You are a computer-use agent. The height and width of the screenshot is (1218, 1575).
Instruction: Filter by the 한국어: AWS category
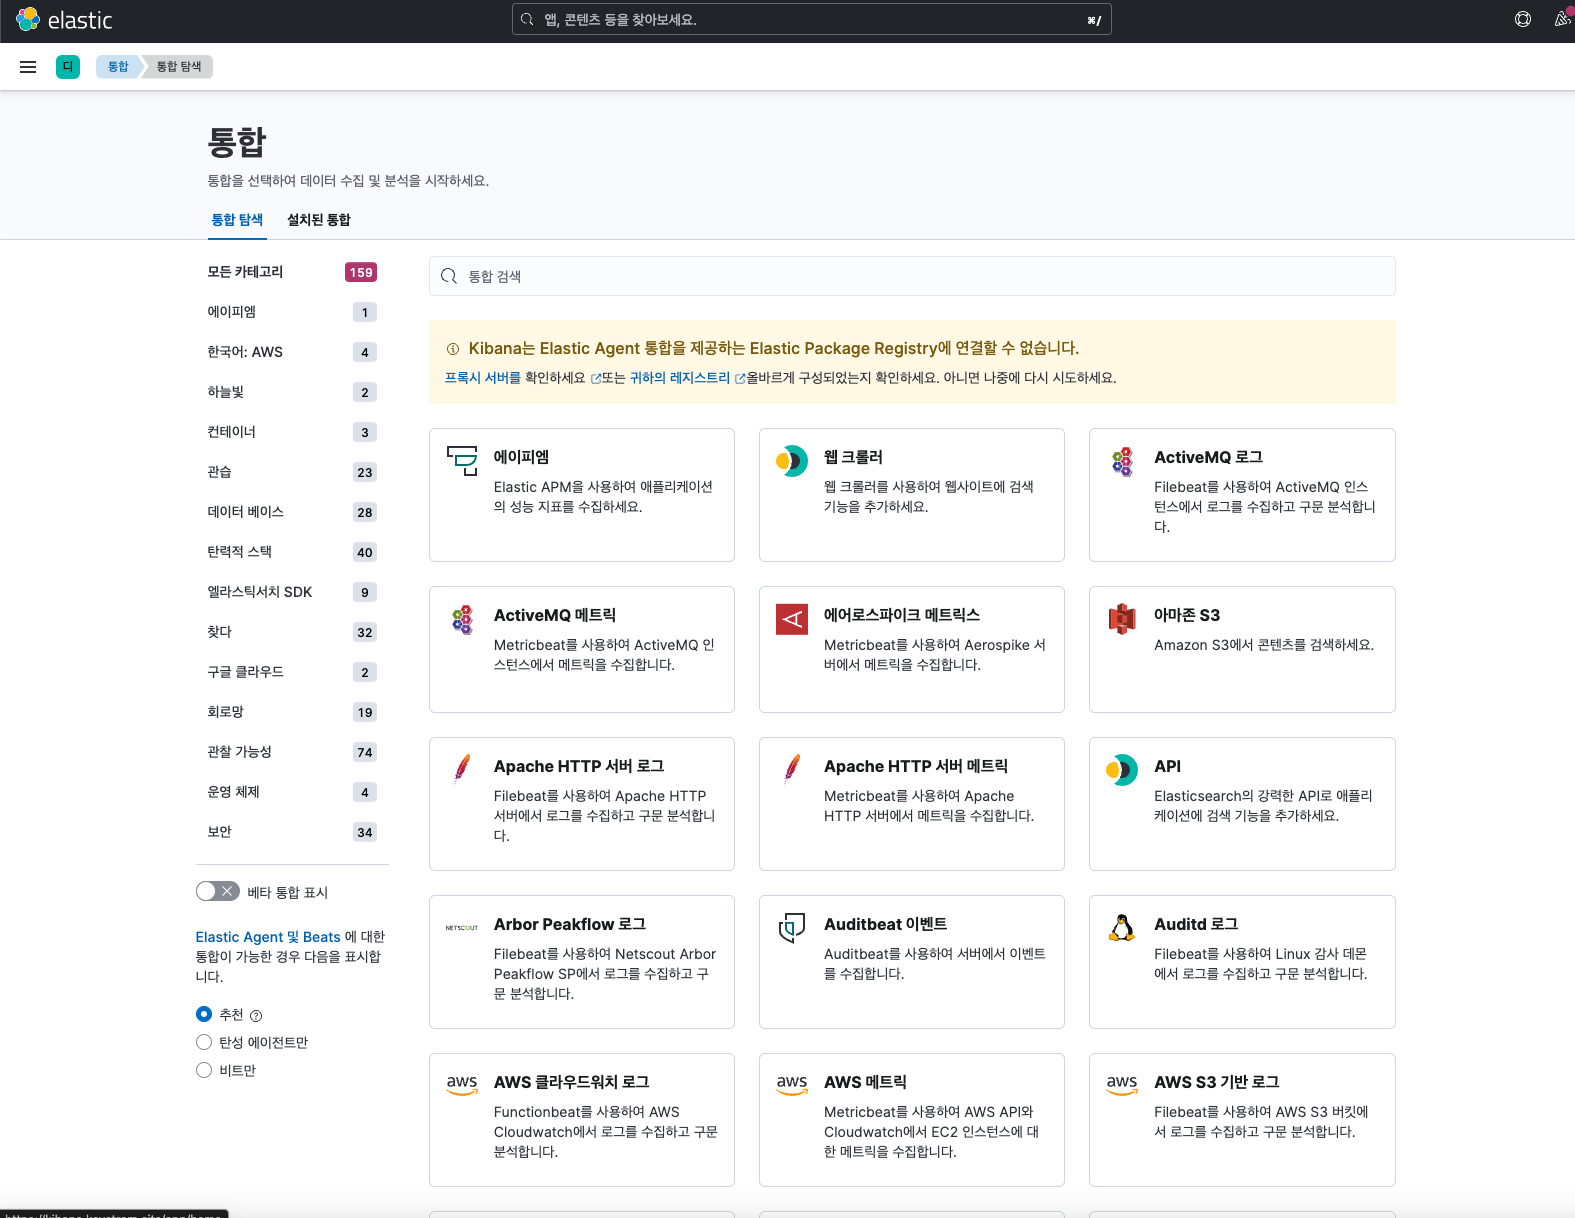pyautogui.click(x=292, y=352)
